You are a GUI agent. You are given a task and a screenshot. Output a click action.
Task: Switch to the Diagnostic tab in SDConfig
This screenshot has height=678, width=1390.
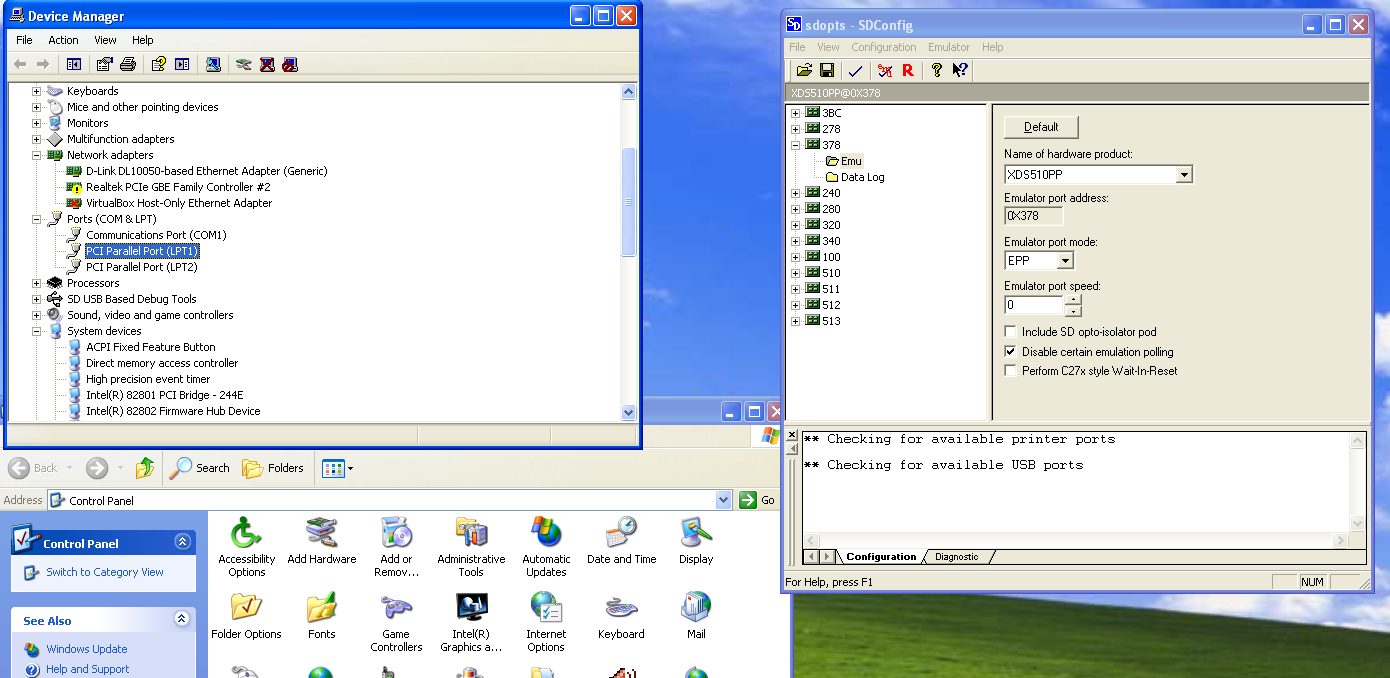tap(957, 557)
